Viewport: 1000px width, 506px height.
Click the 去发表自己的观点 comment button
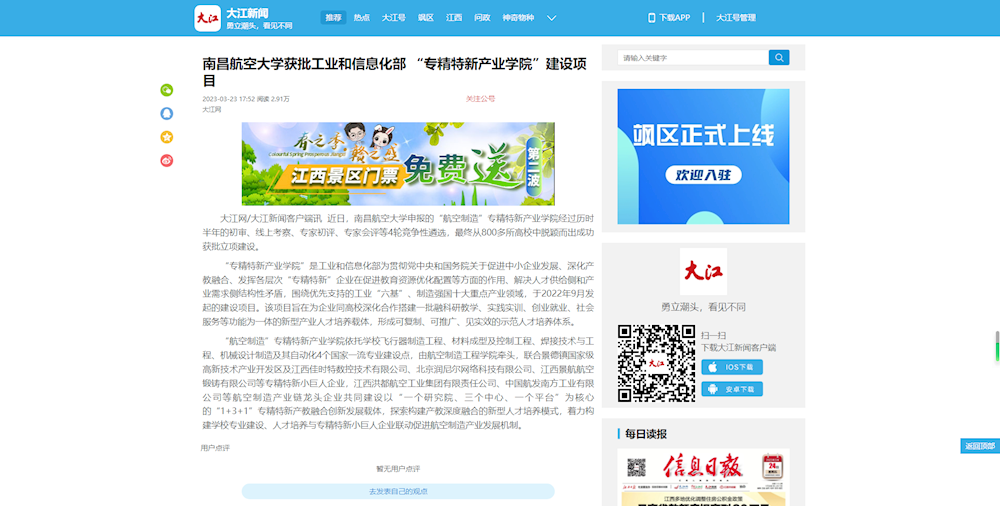398,491
